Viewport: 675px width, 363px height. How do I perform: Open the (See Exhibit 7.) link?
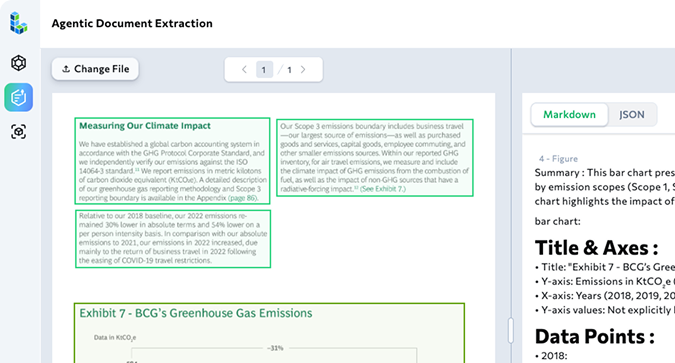coord(383,189)
